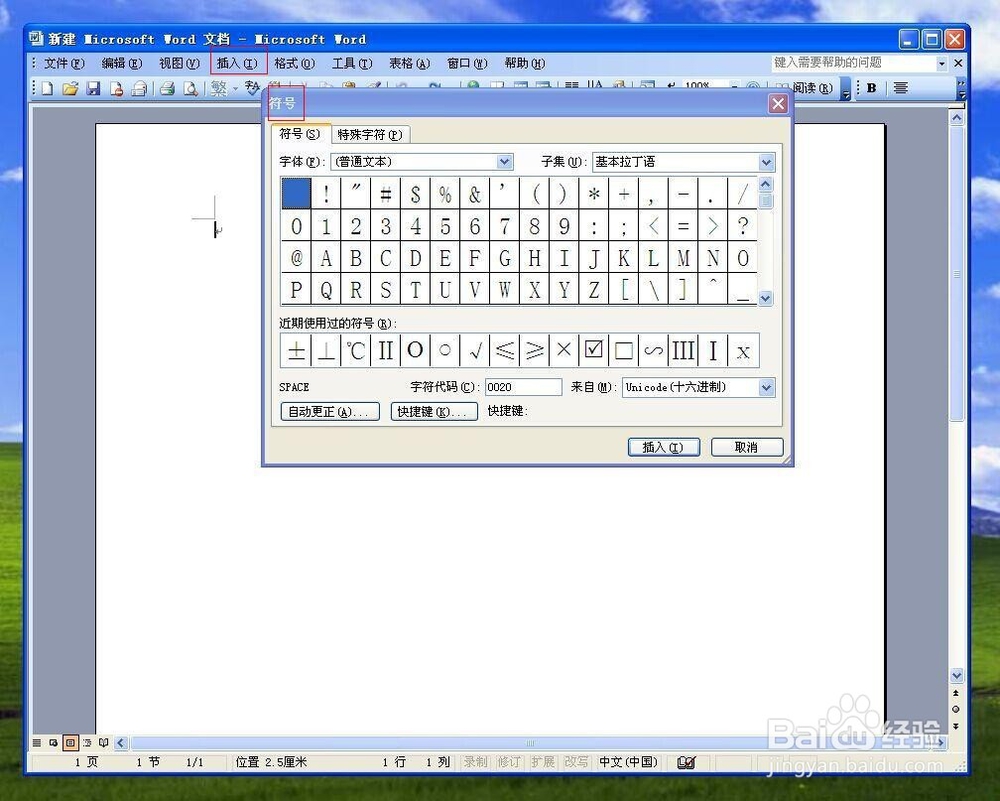Click the Open file folder icon

pos(70,88)
